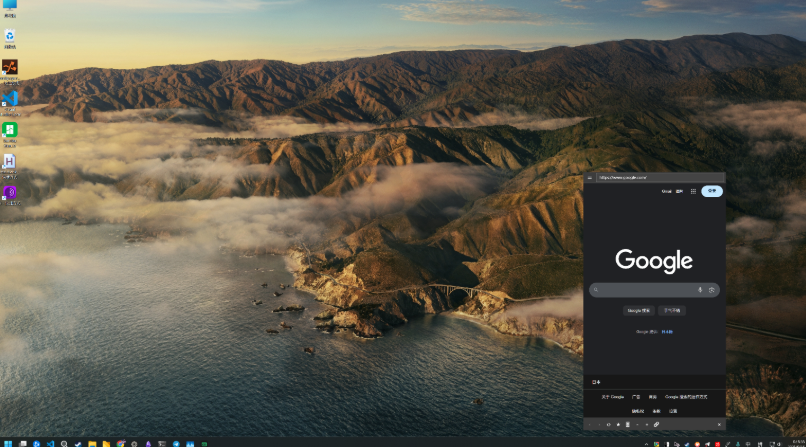Screen dimensions: 806x447
Task: Open the About Google footer link
Action: click(x=612, y=397)
